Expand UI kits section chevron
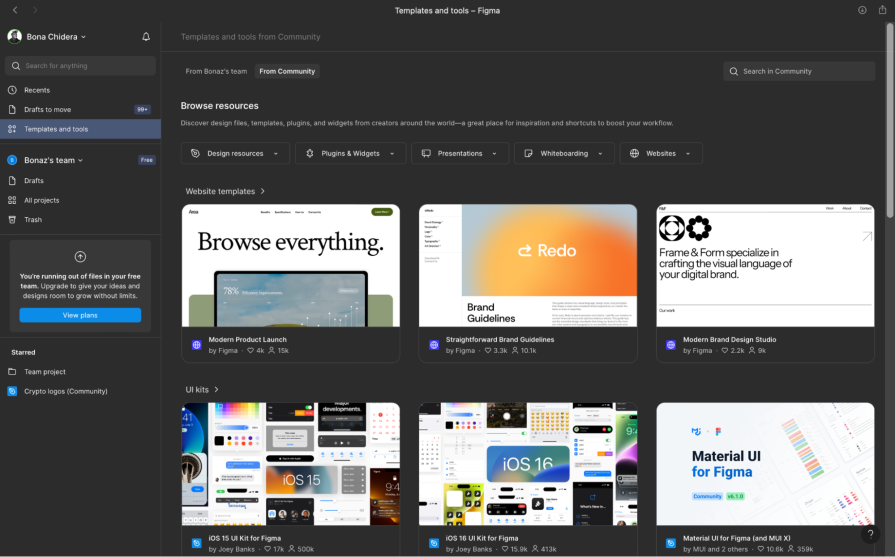The height and width of the screenshot is (557, 895). coord(216,390)
